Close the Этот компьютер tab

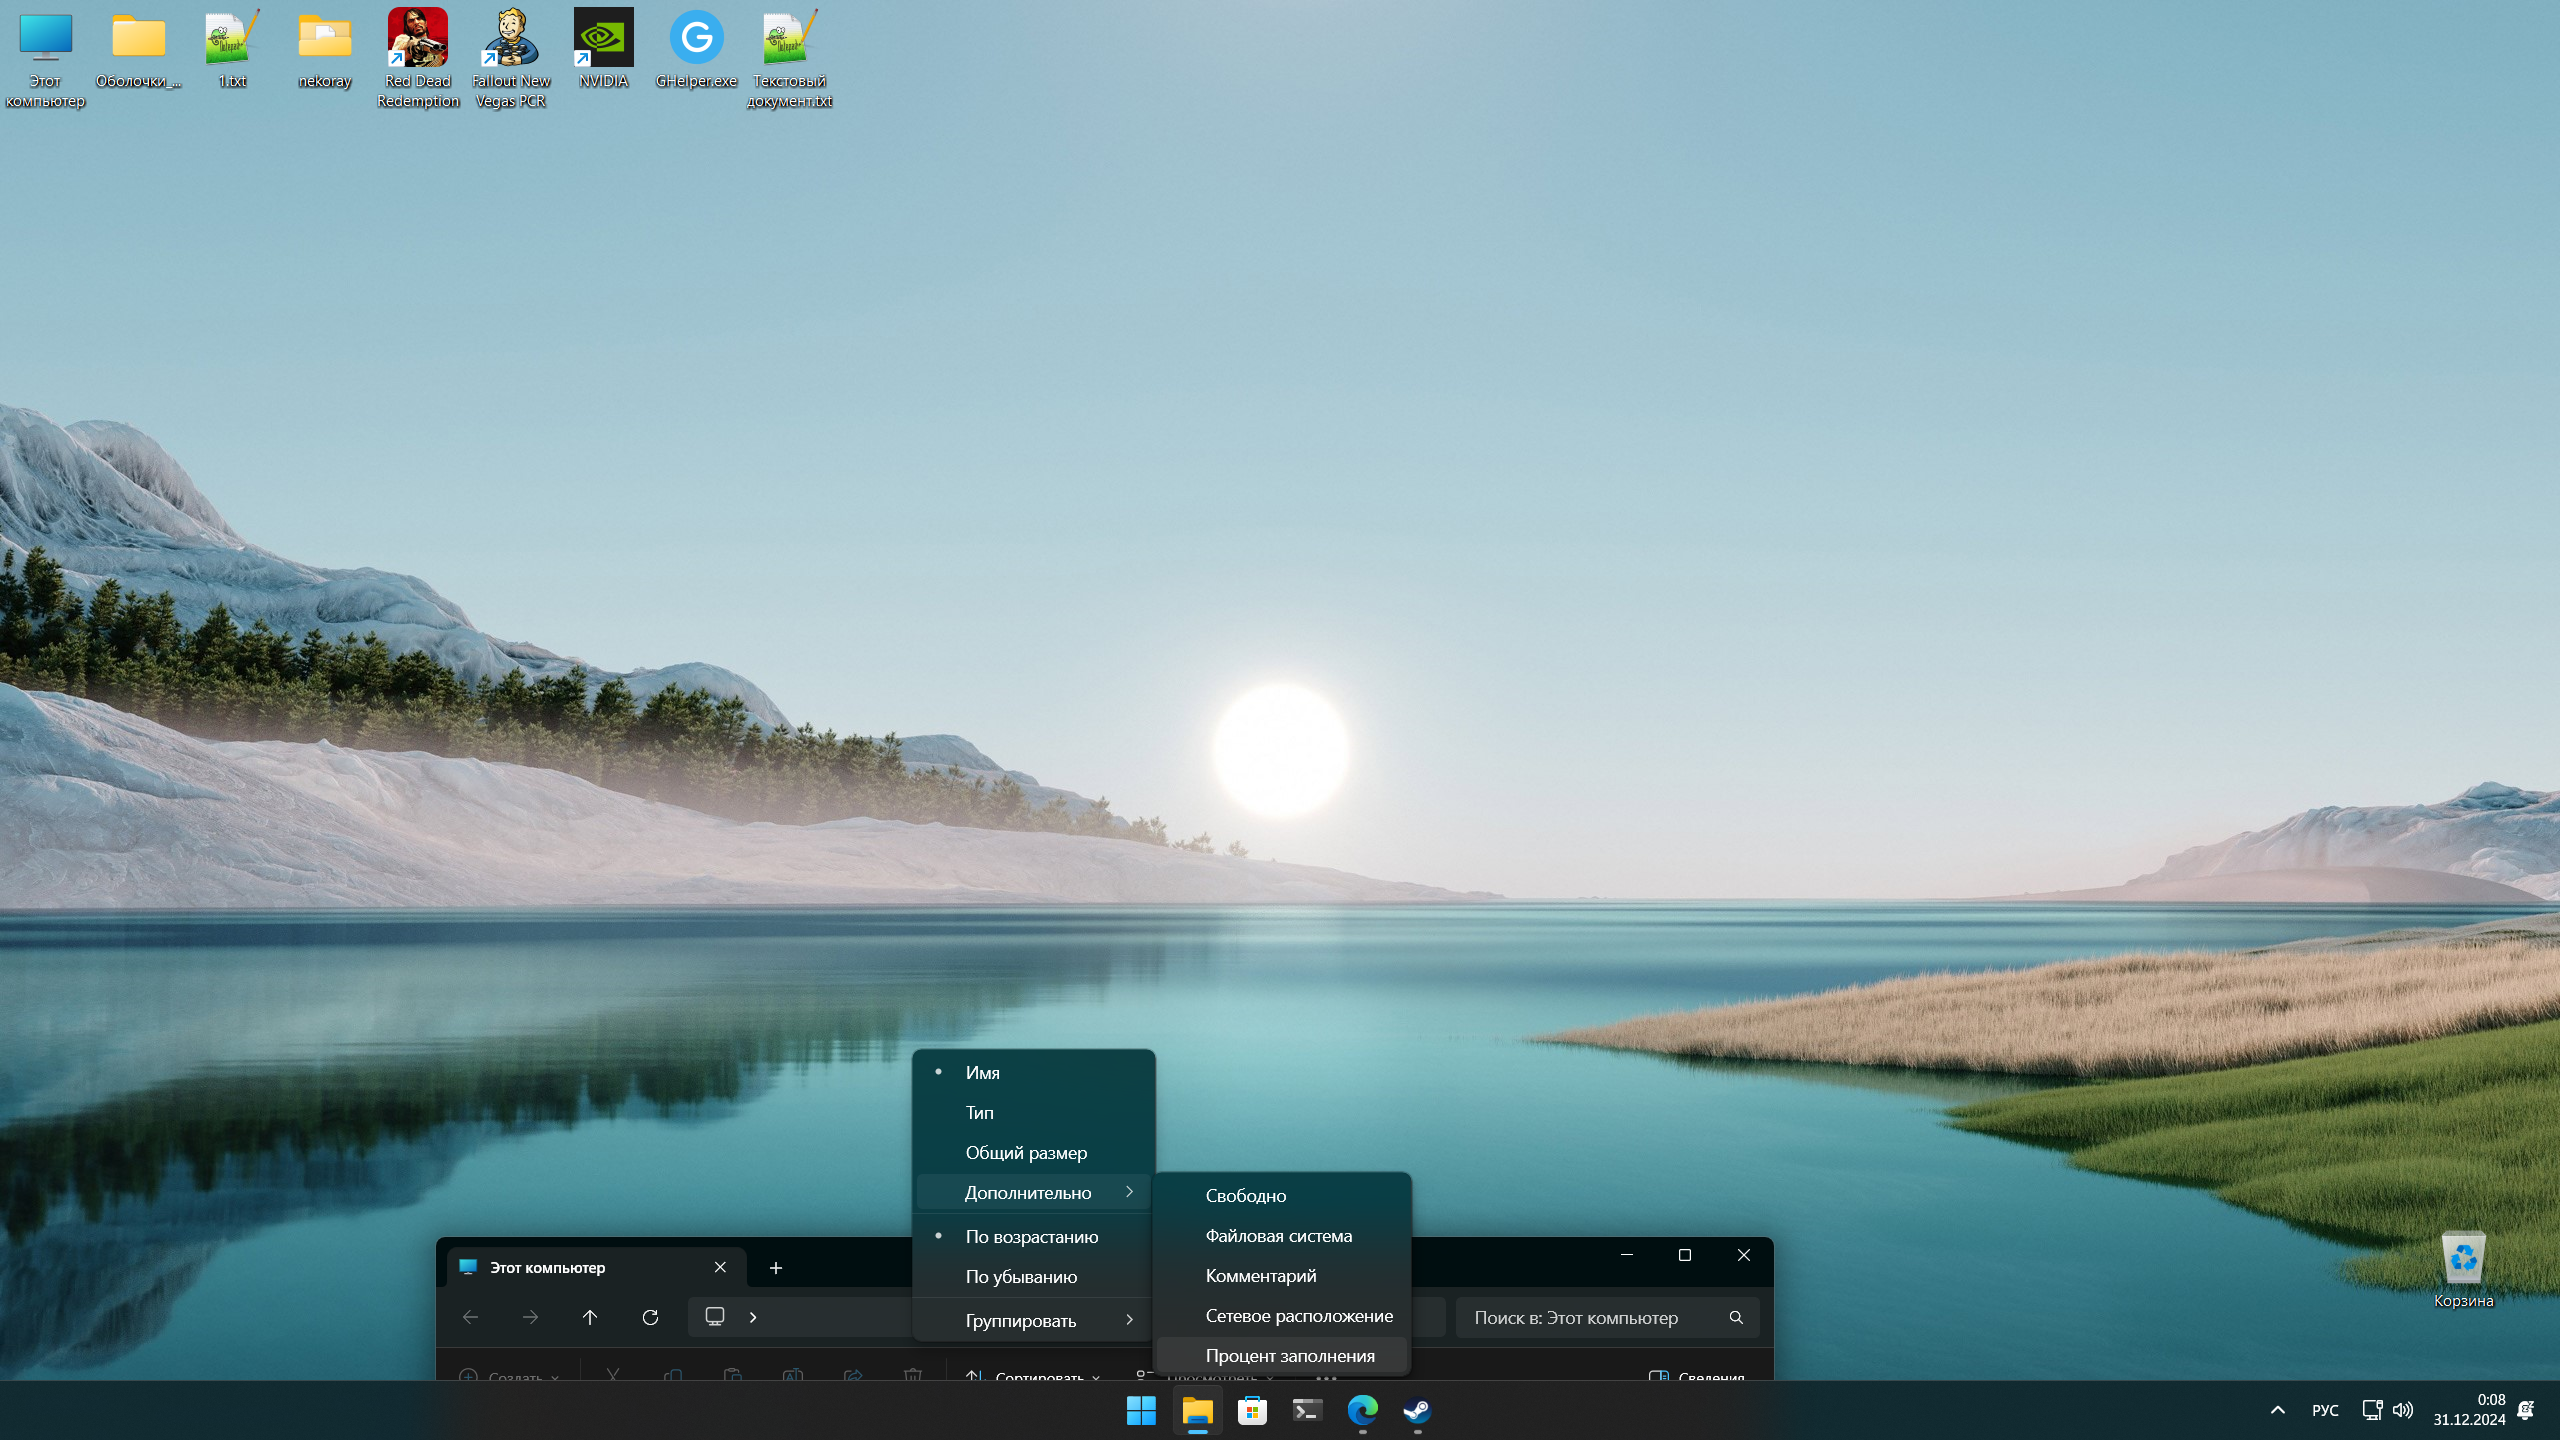pos(720,1267)
